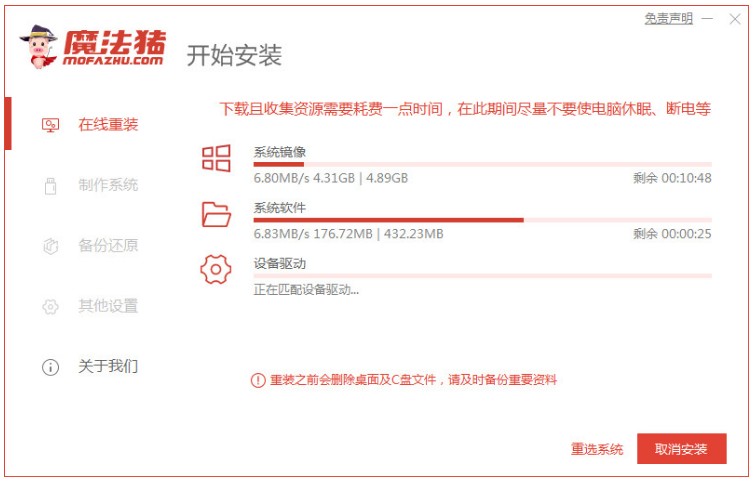The width and height of the screenshot is (754, 483).
Task: Click the 重选系统 link
Action: click(597, 449)
